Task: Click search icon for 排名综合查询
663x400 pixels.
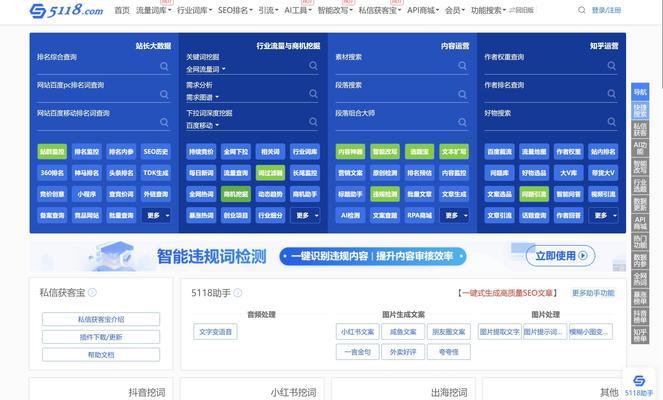Action: (x=164, y=66)
